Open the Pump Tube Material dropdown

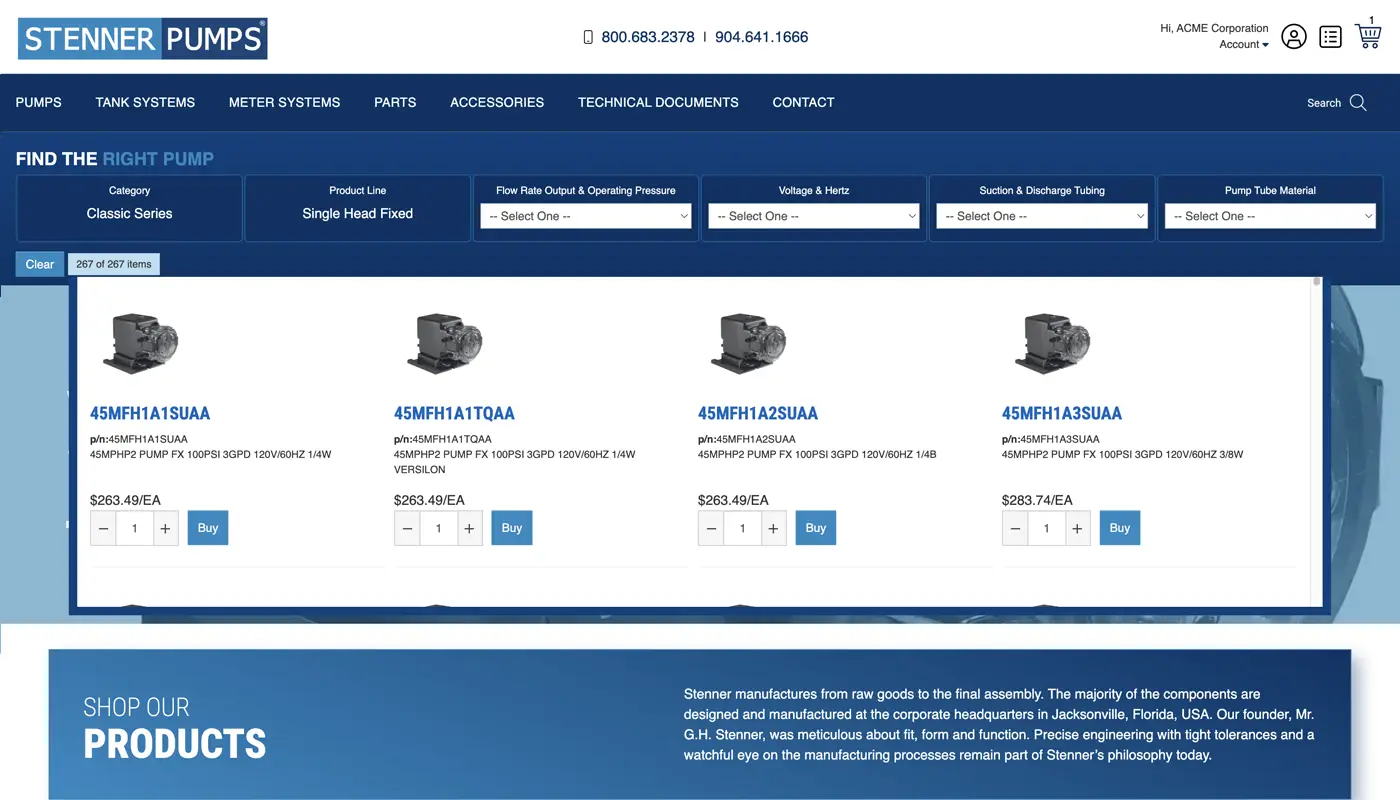click(x=1270, y=216)
